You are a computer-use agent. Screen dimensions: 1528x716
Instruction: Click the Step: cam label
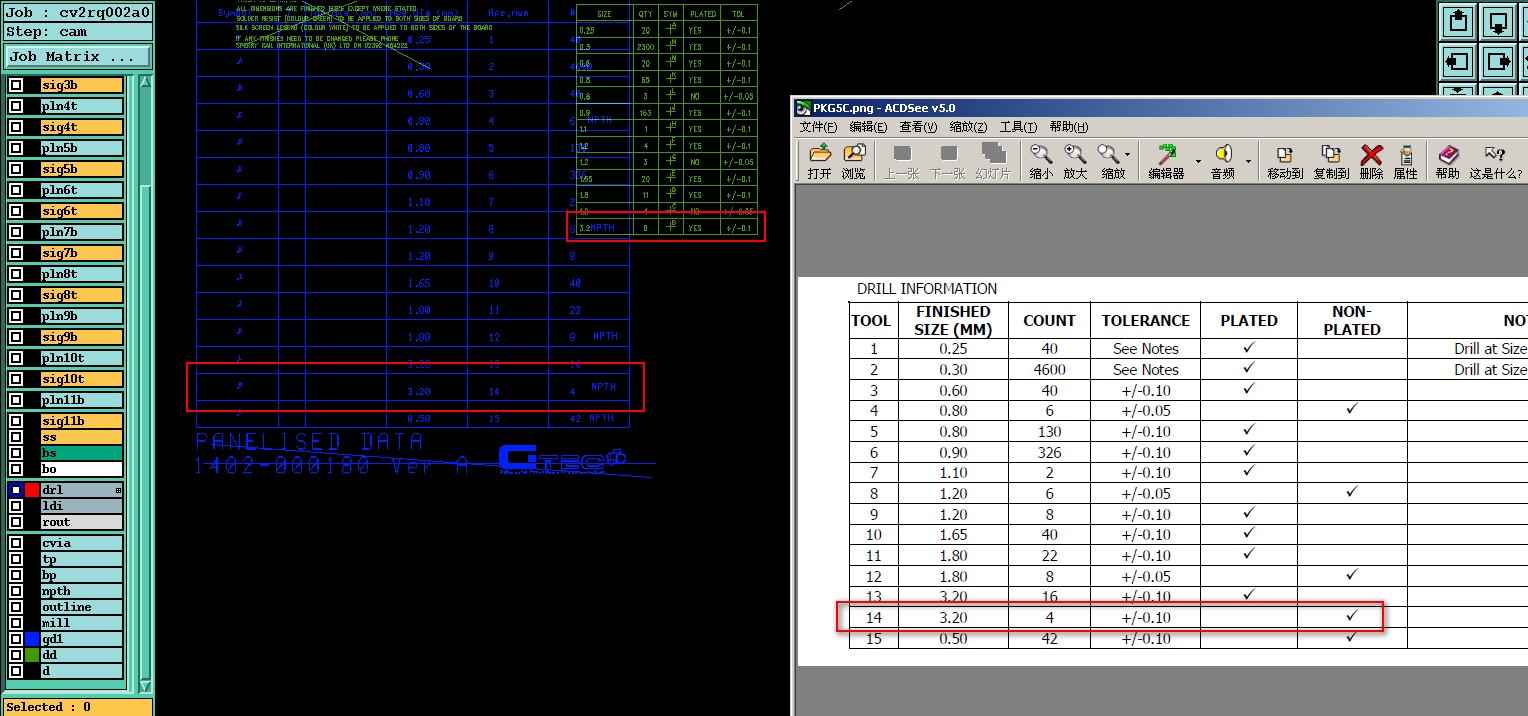pyautogui.click(x=78, y=32)
